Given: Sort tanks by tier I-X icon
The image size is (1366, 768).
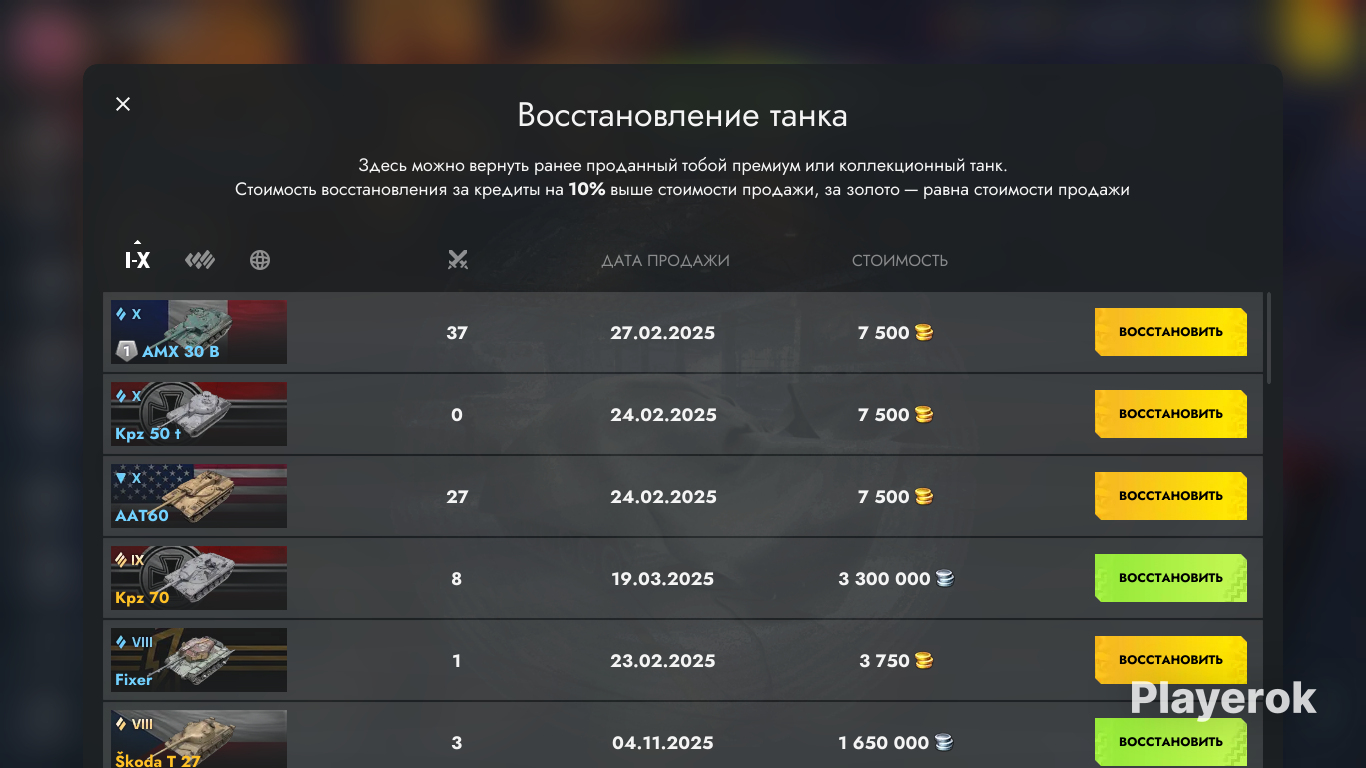Looking at the screenshot, I should click(137, 260).
